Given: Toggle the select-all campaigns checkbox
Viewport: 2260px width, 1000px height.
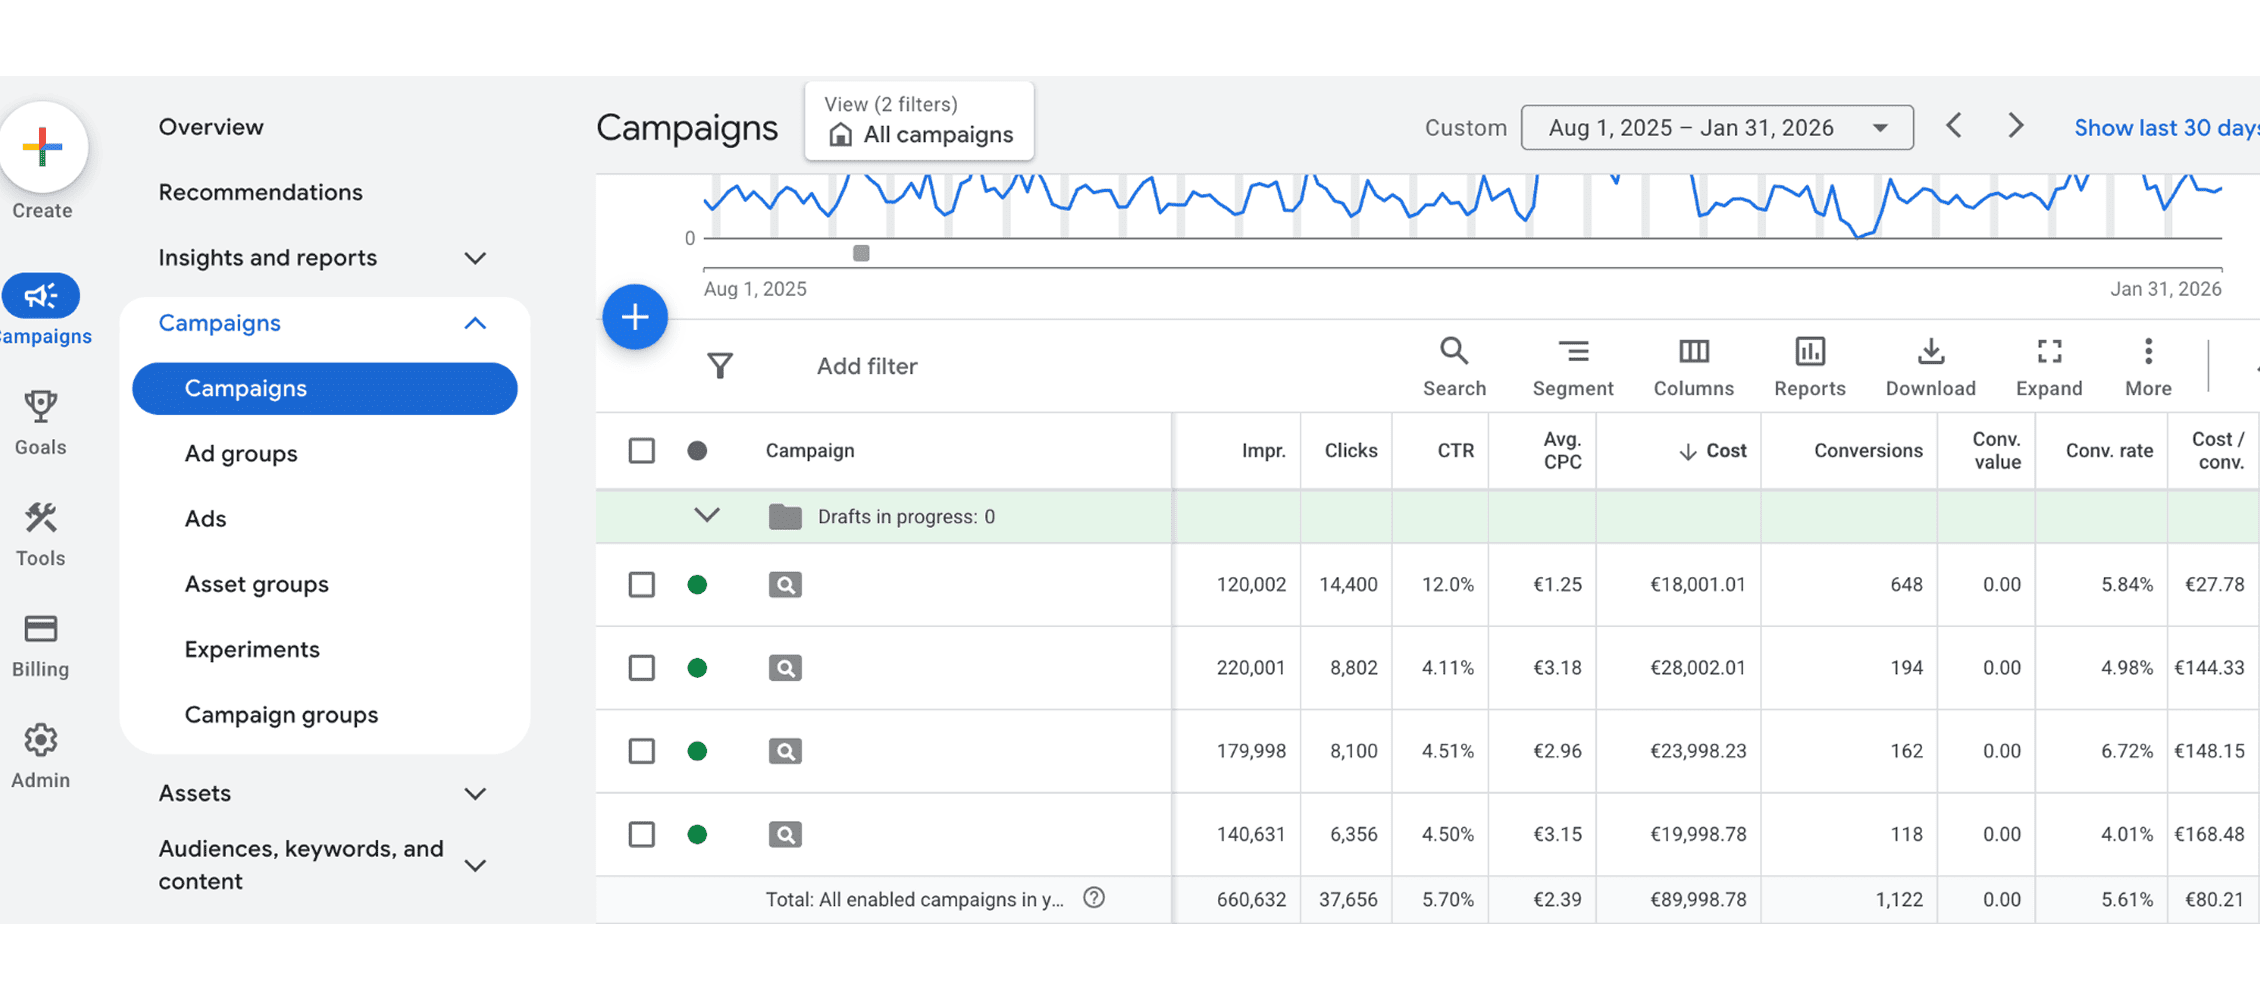Looking at the screenshot, I should coord(642,451).
